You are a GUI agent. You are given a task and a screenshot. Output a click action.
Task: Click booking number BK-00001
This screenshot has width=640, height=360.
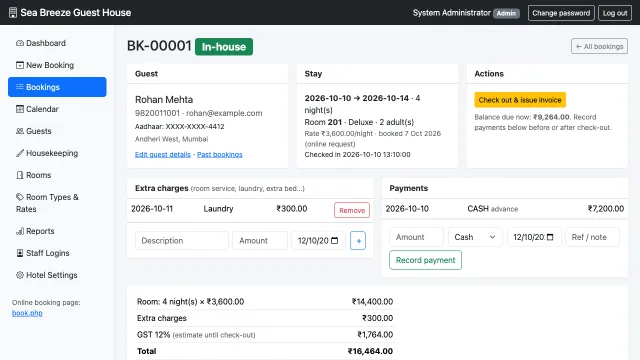[159, 46]
